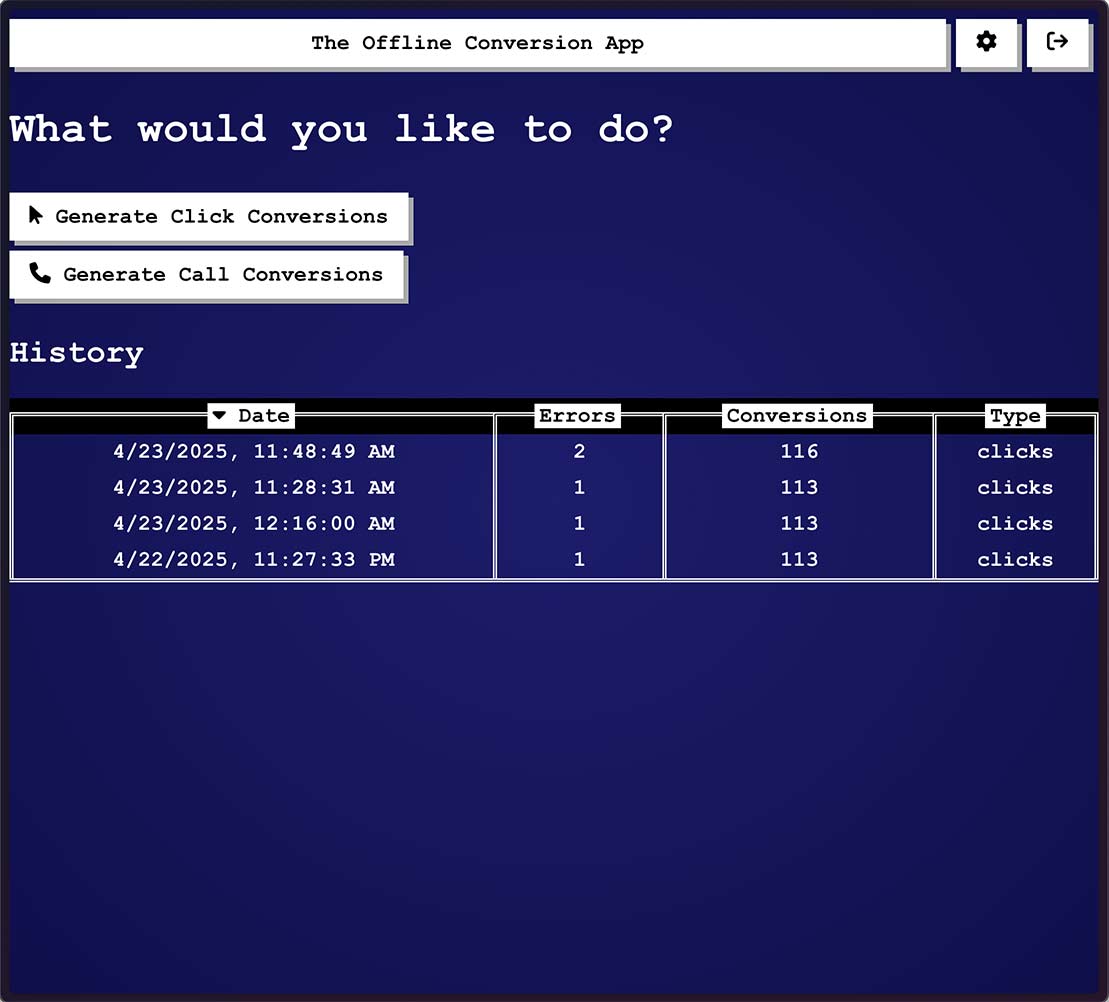Sort history by Date column header
This screenshot has height=1002, width=1109.
pos(263,416)
